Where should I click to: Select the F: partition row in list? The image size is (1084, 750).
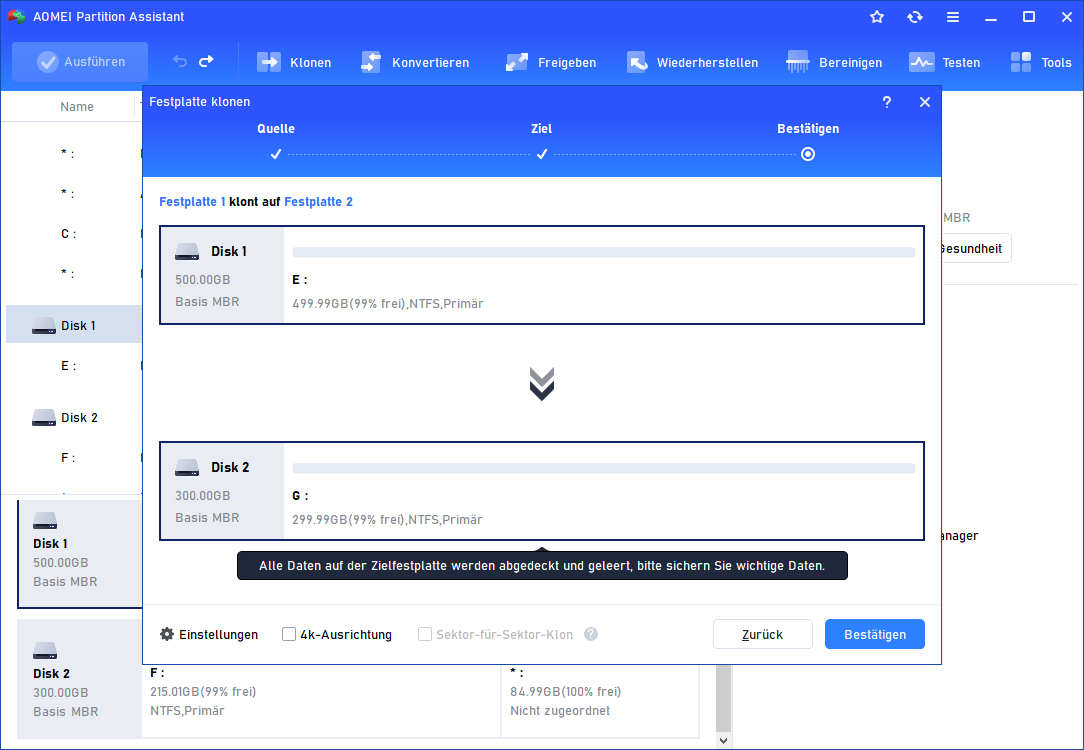coord(68,458)
